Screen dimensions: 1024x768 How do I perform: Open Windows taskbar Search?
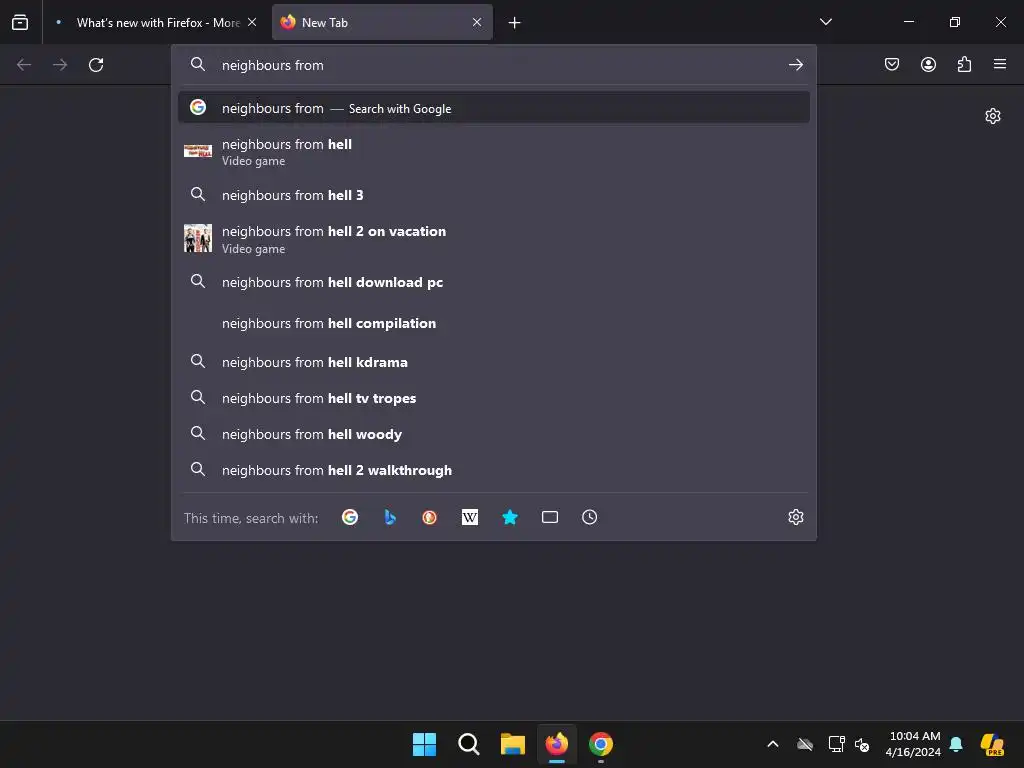(x=469, y=744)
